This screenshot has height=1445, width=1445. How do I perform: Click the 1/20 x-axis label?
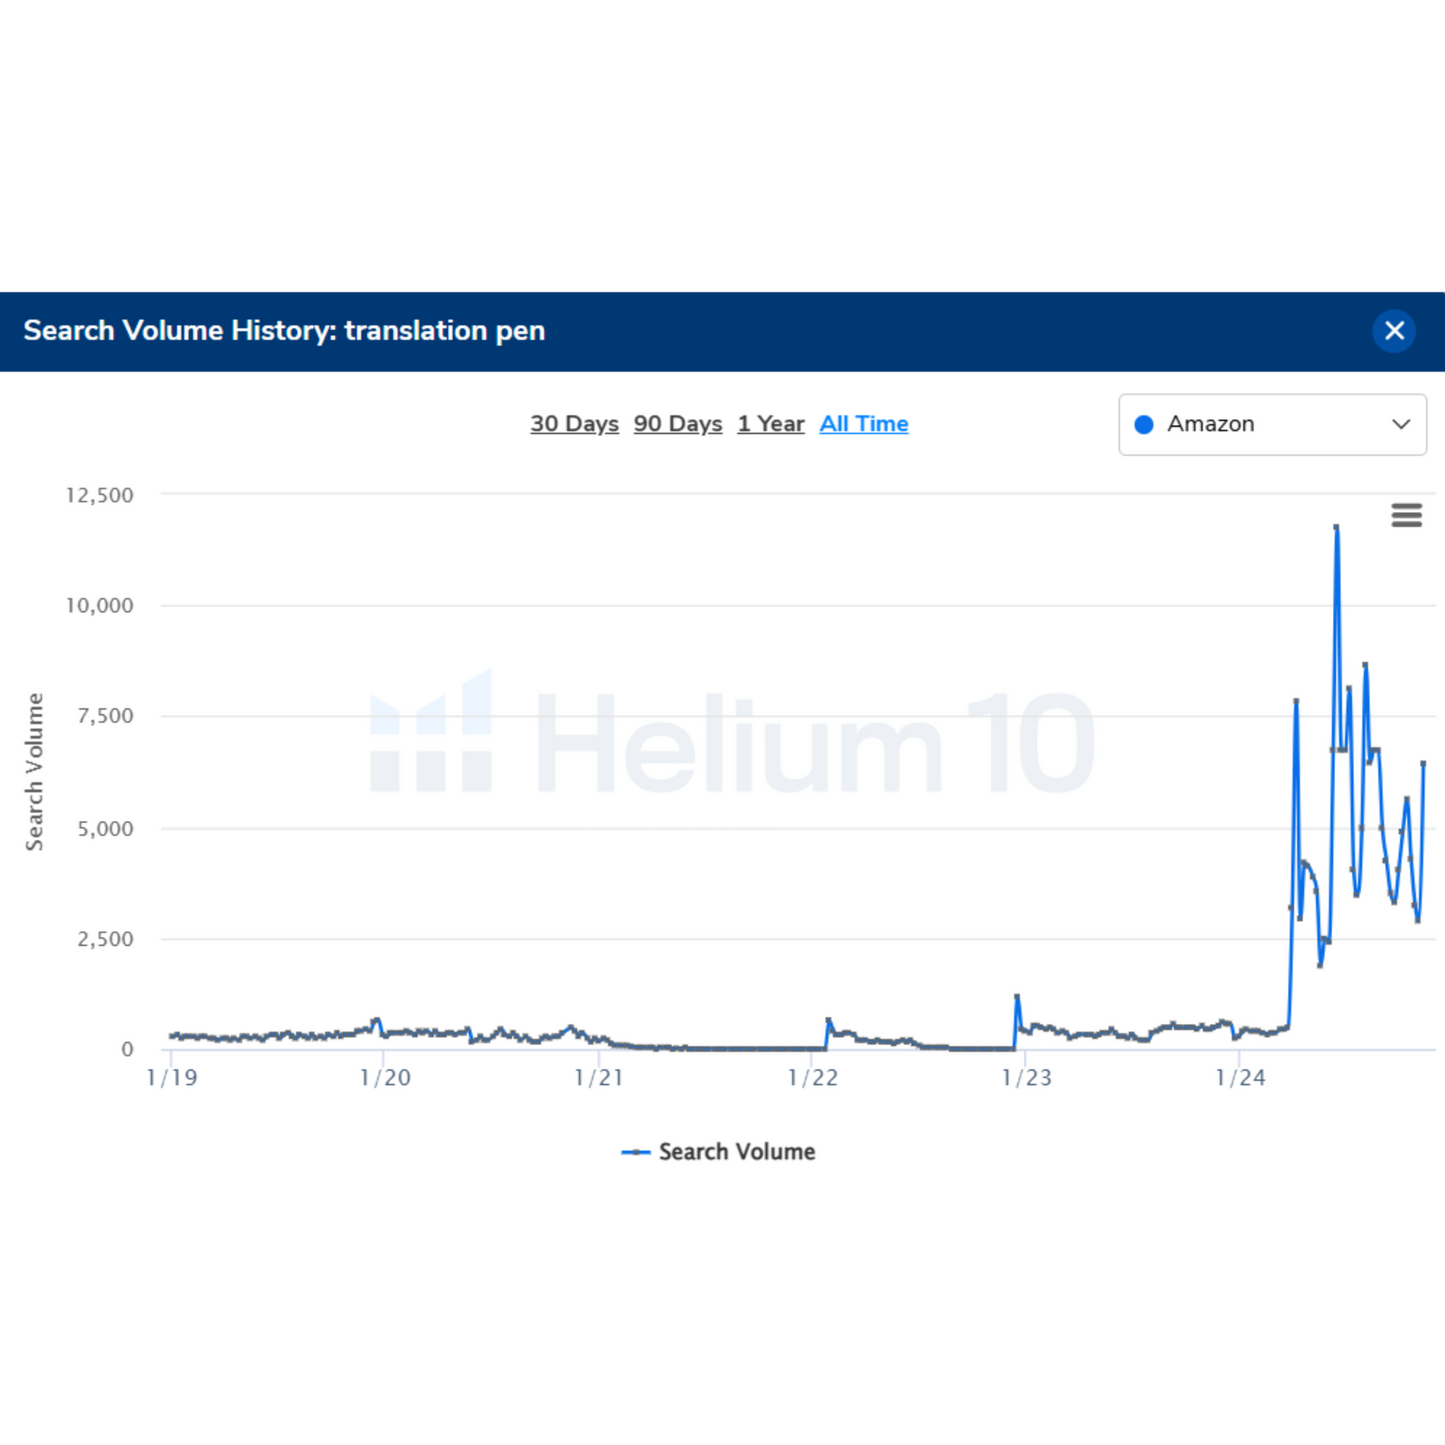(385, 1078)
